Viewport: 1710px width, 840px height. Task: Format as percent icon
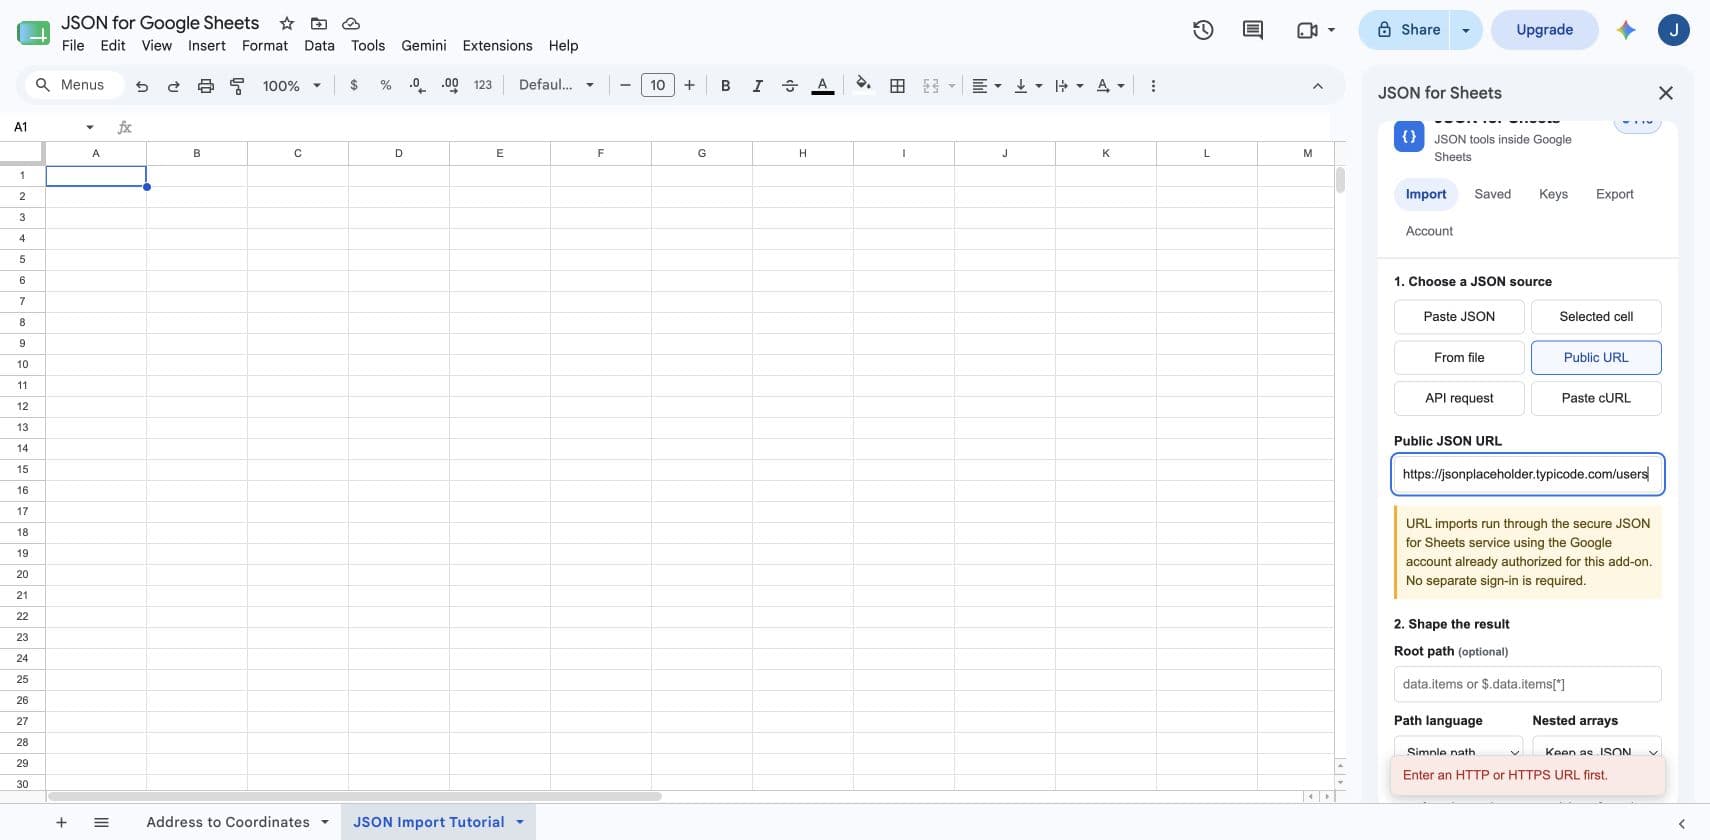[x=386, y=85]
